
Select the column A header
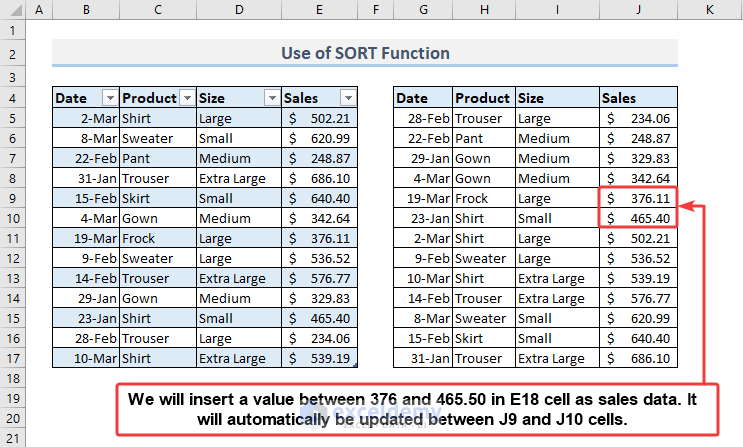tap(38, 11)
